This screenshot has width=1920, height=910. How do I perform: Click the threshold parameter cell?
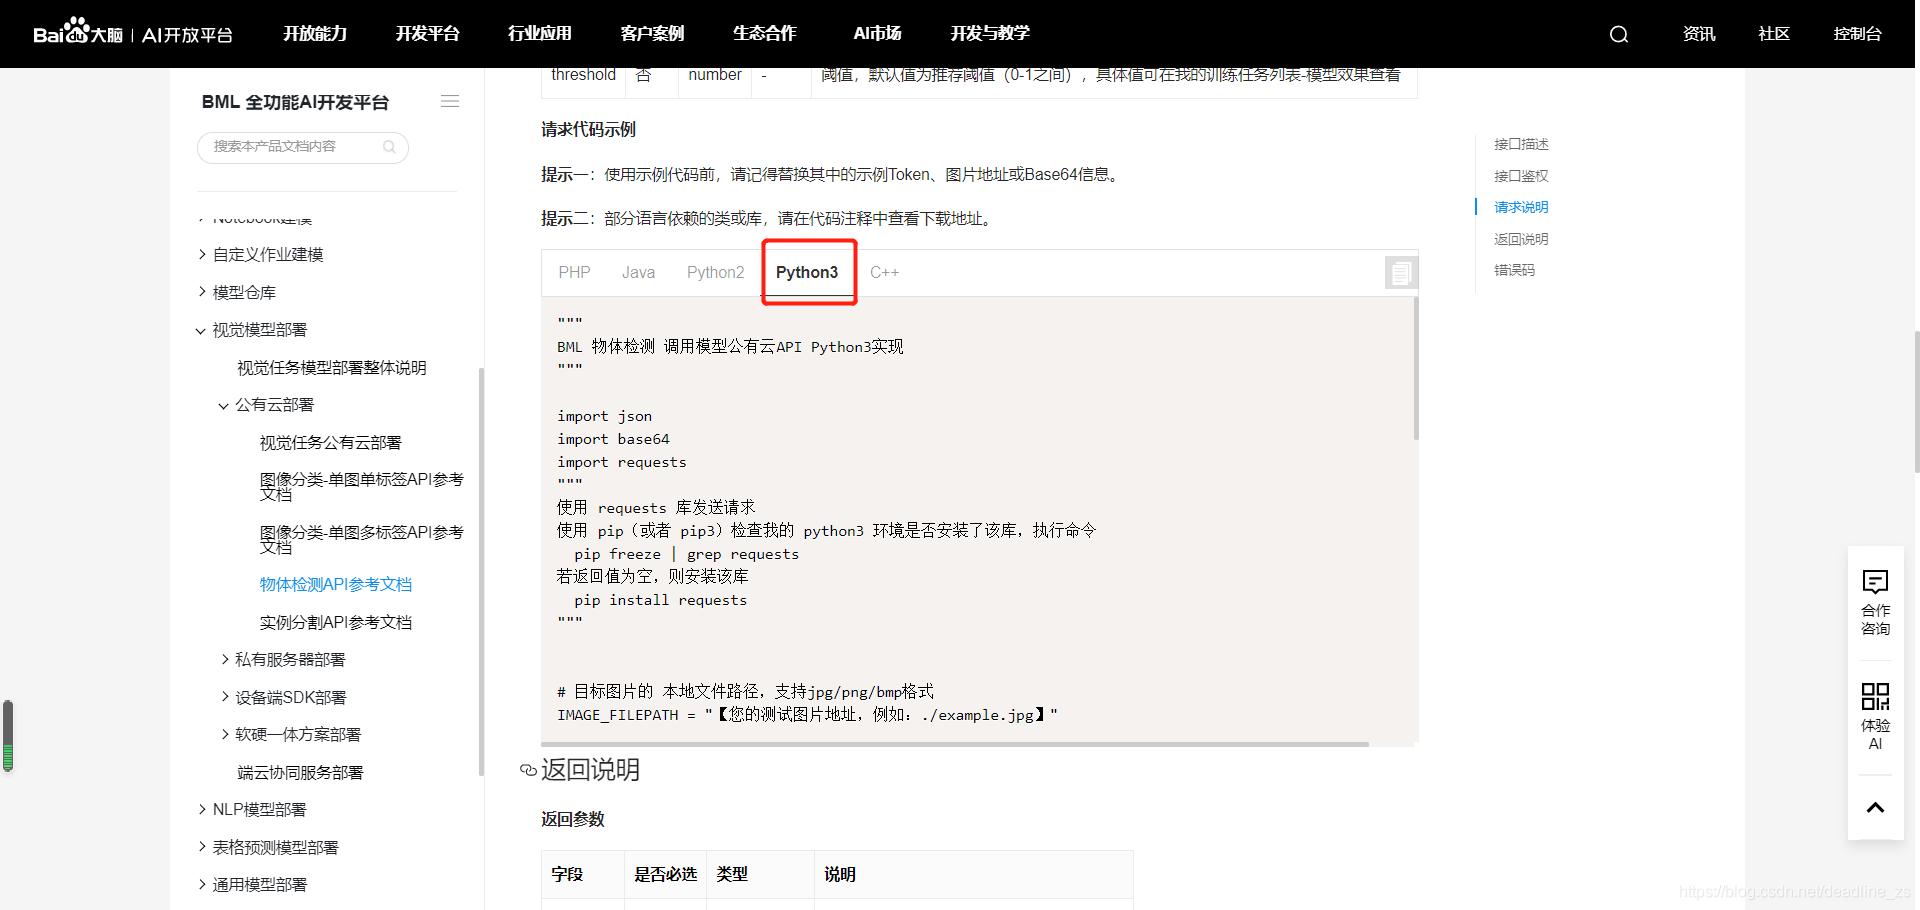[x=583, y=75]
